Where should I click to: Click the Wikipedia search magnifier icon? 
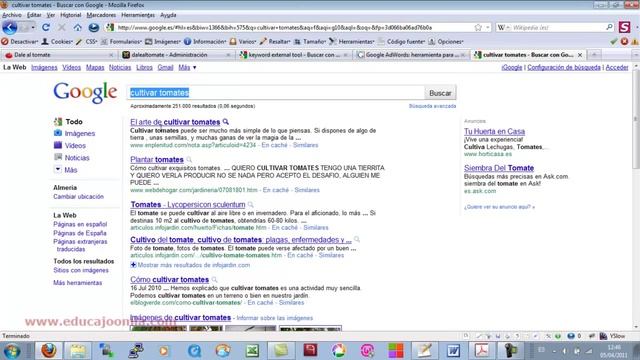[609, 27]
